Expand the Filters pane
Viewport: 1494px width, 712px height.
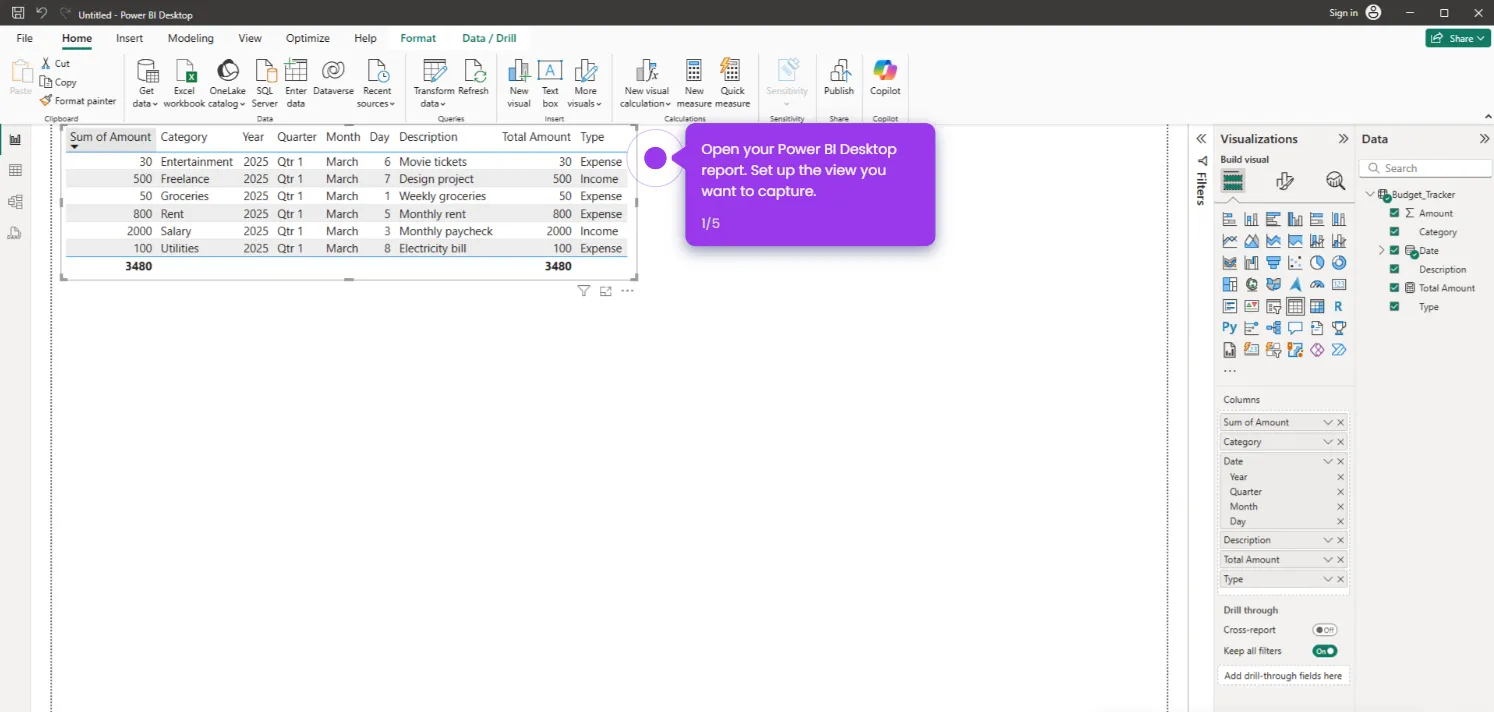1201,139
